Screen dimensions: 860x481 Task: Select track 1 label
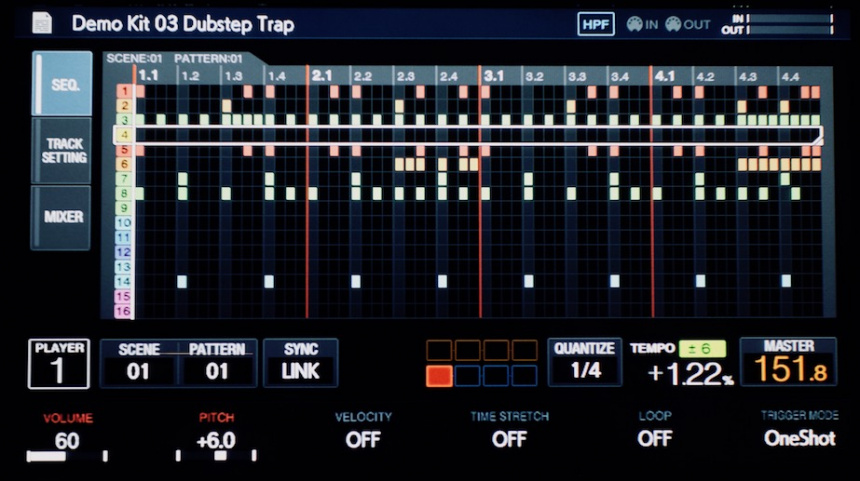[125, 91]
